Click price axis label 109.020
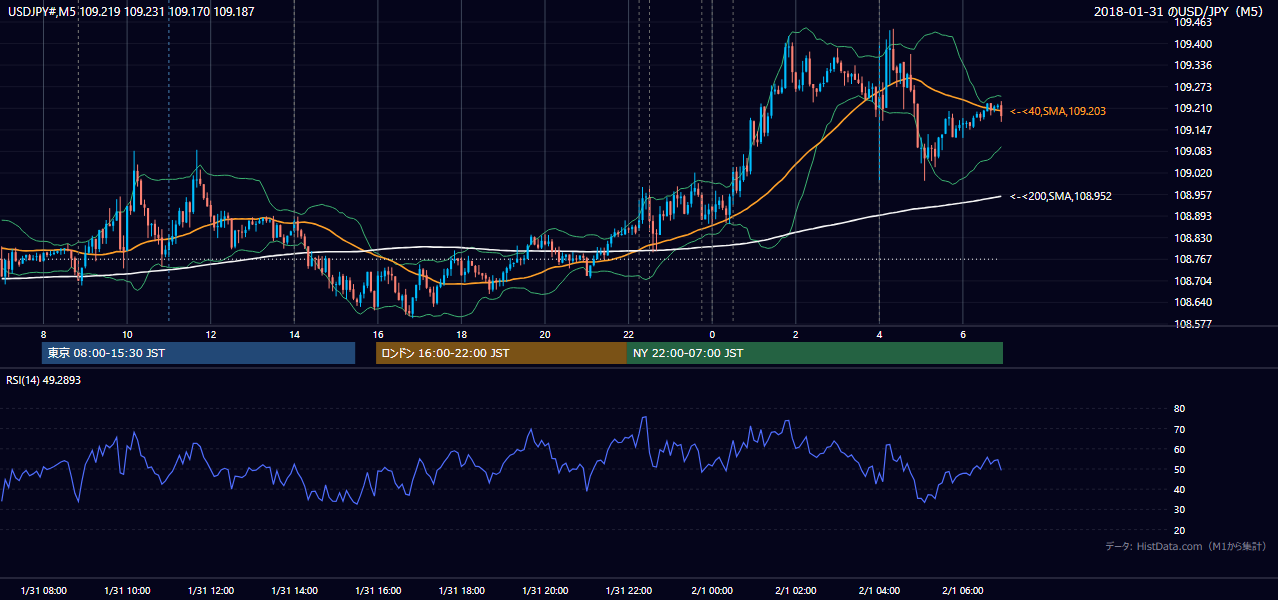Viewport: 1278px width, 600px height. point(1194,173)
